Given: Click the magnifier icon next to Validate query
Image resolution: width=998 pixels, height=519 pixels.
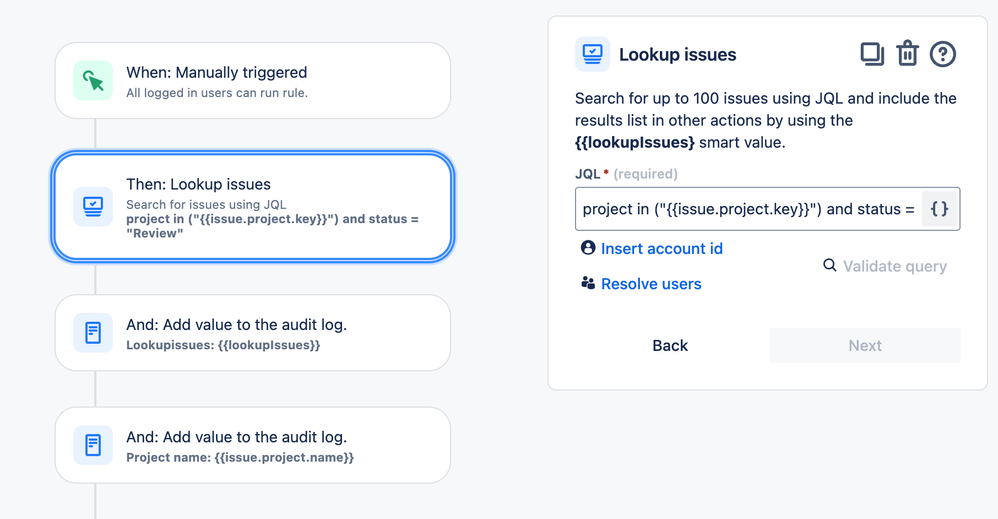Looking at the screenshot, I should 829,265.
